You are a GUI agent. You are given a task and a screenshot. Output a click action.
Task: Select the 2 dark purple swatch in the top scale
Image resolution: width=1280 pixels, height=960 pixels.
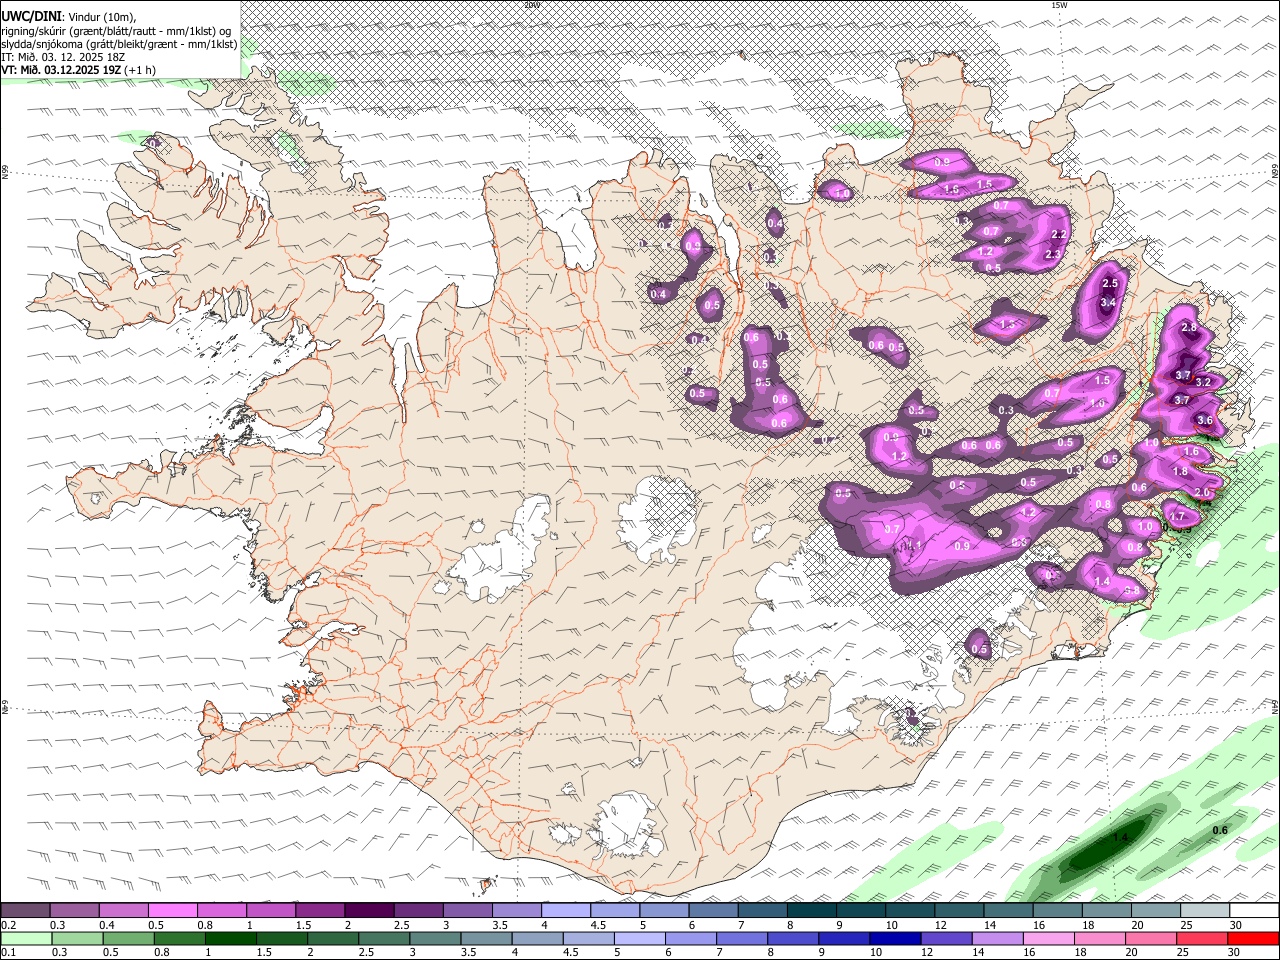click(x=368, y=911)
